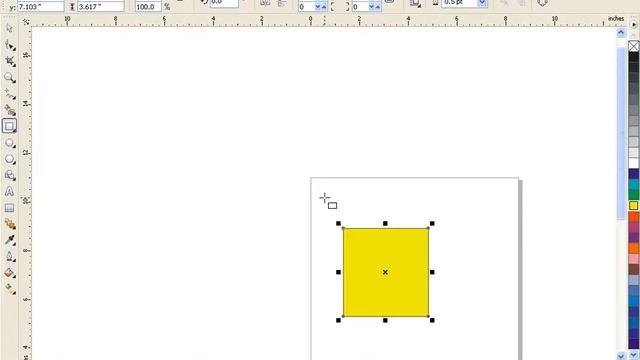
Task: Select the Text tool
Action: coord(9,191)
